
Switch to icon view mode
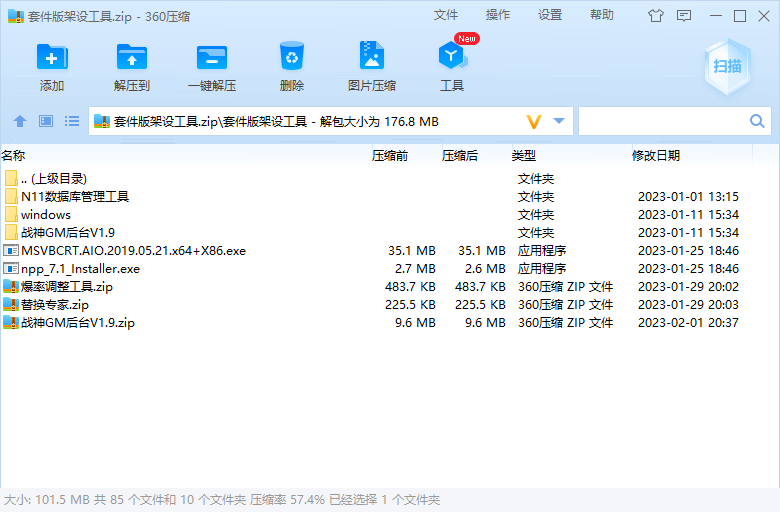click(x=46, y=121)
